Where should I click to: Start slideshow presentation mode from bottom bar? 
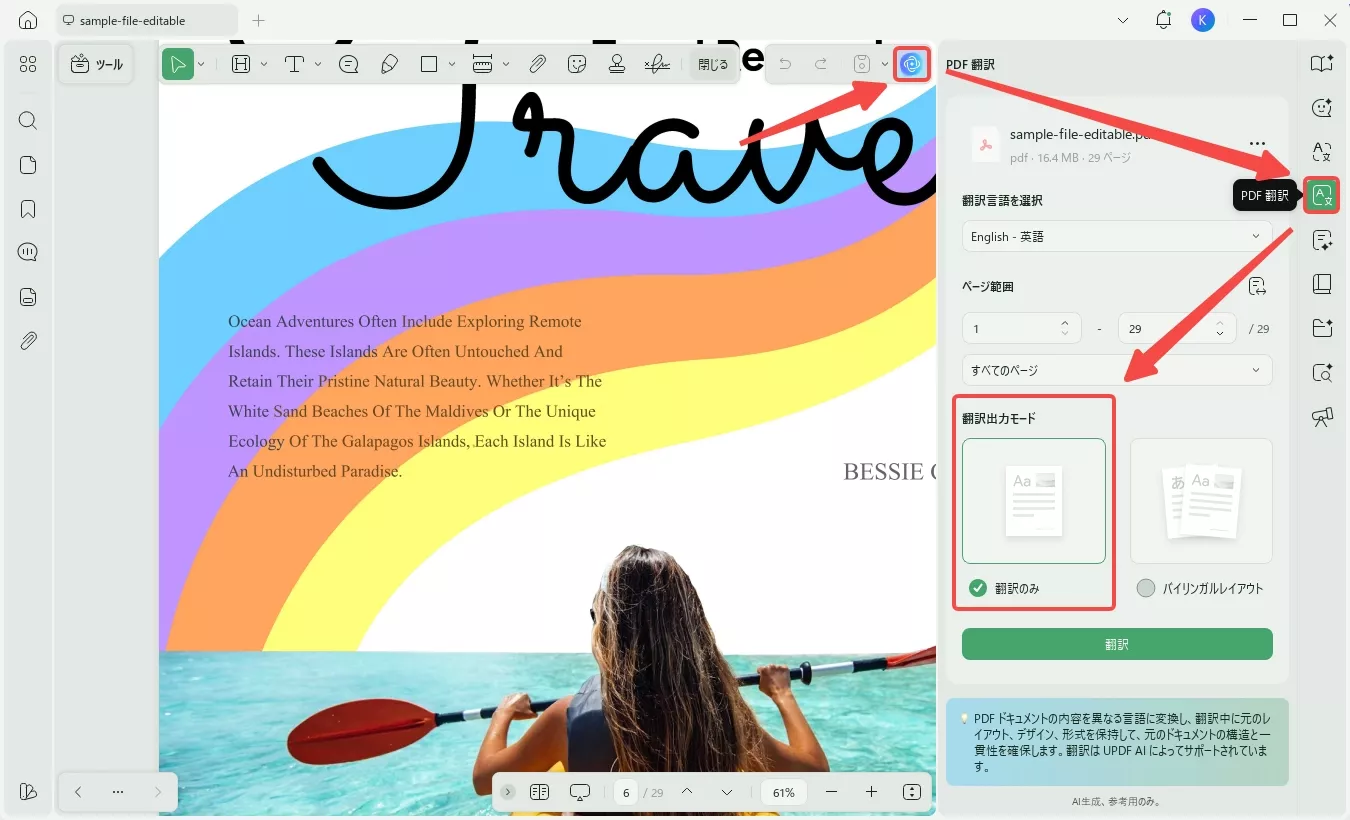click(580, 792)
